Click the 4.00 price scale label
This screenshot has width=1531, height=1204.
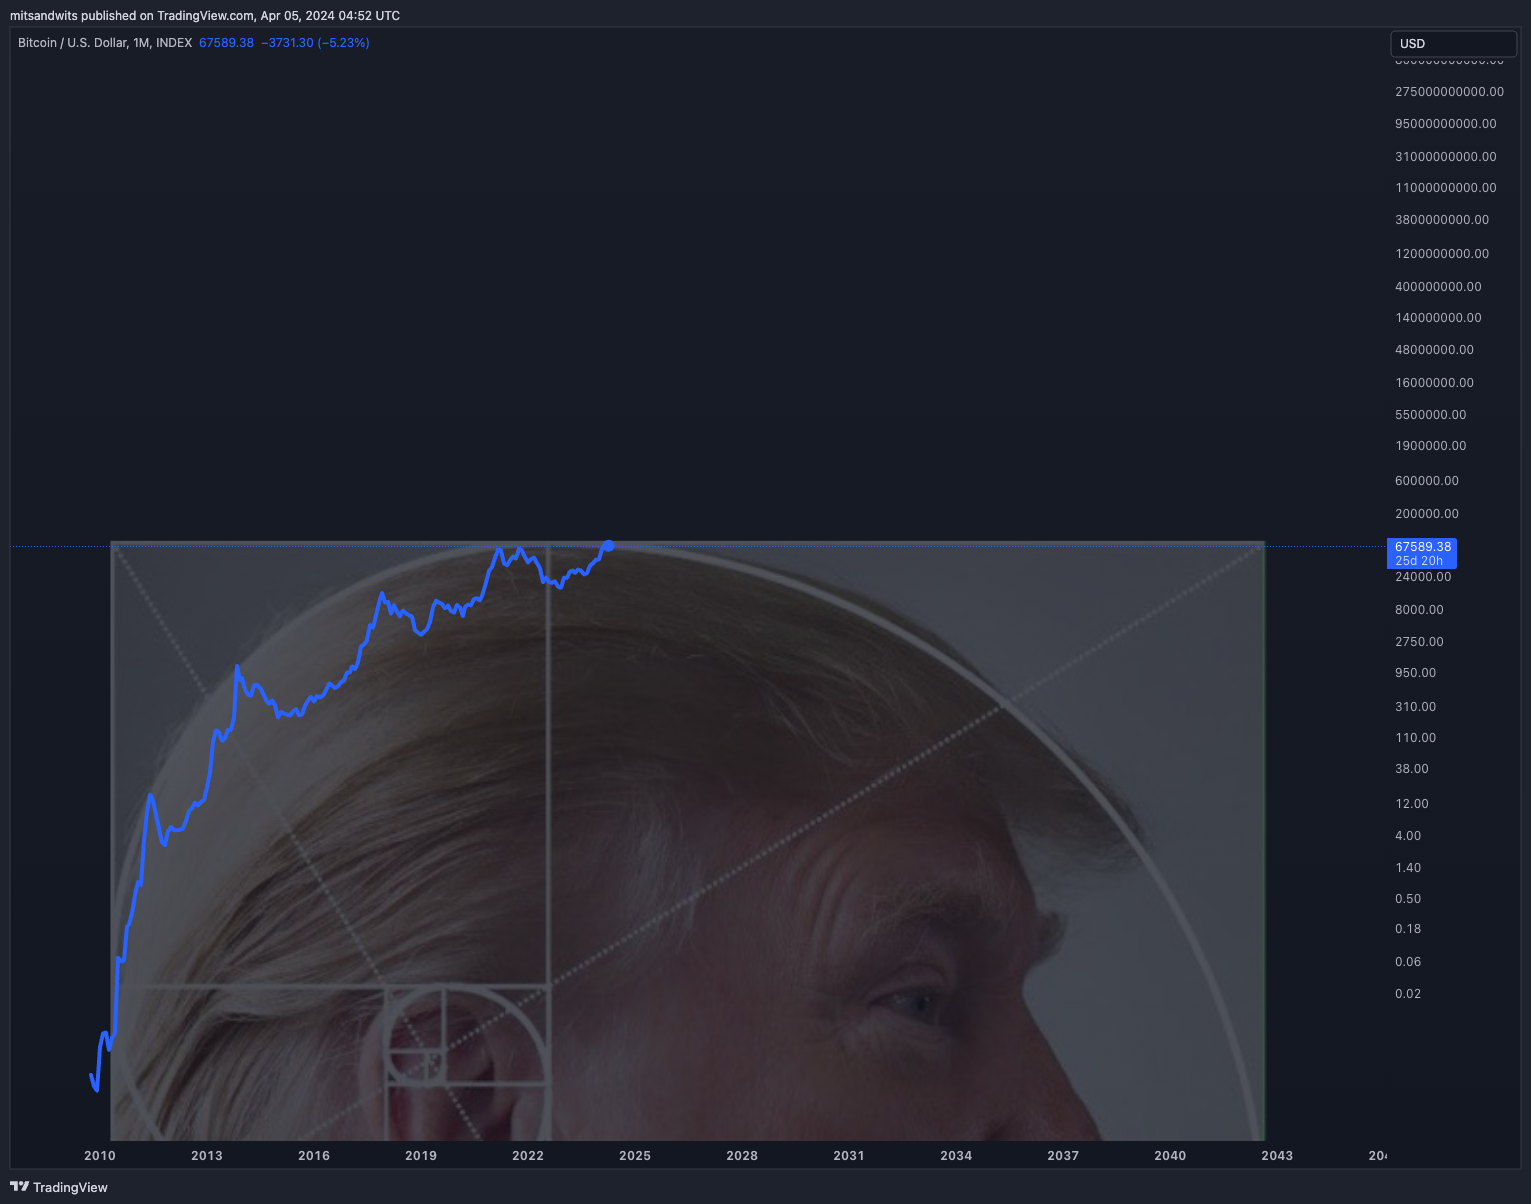(x=1408, y=835)
